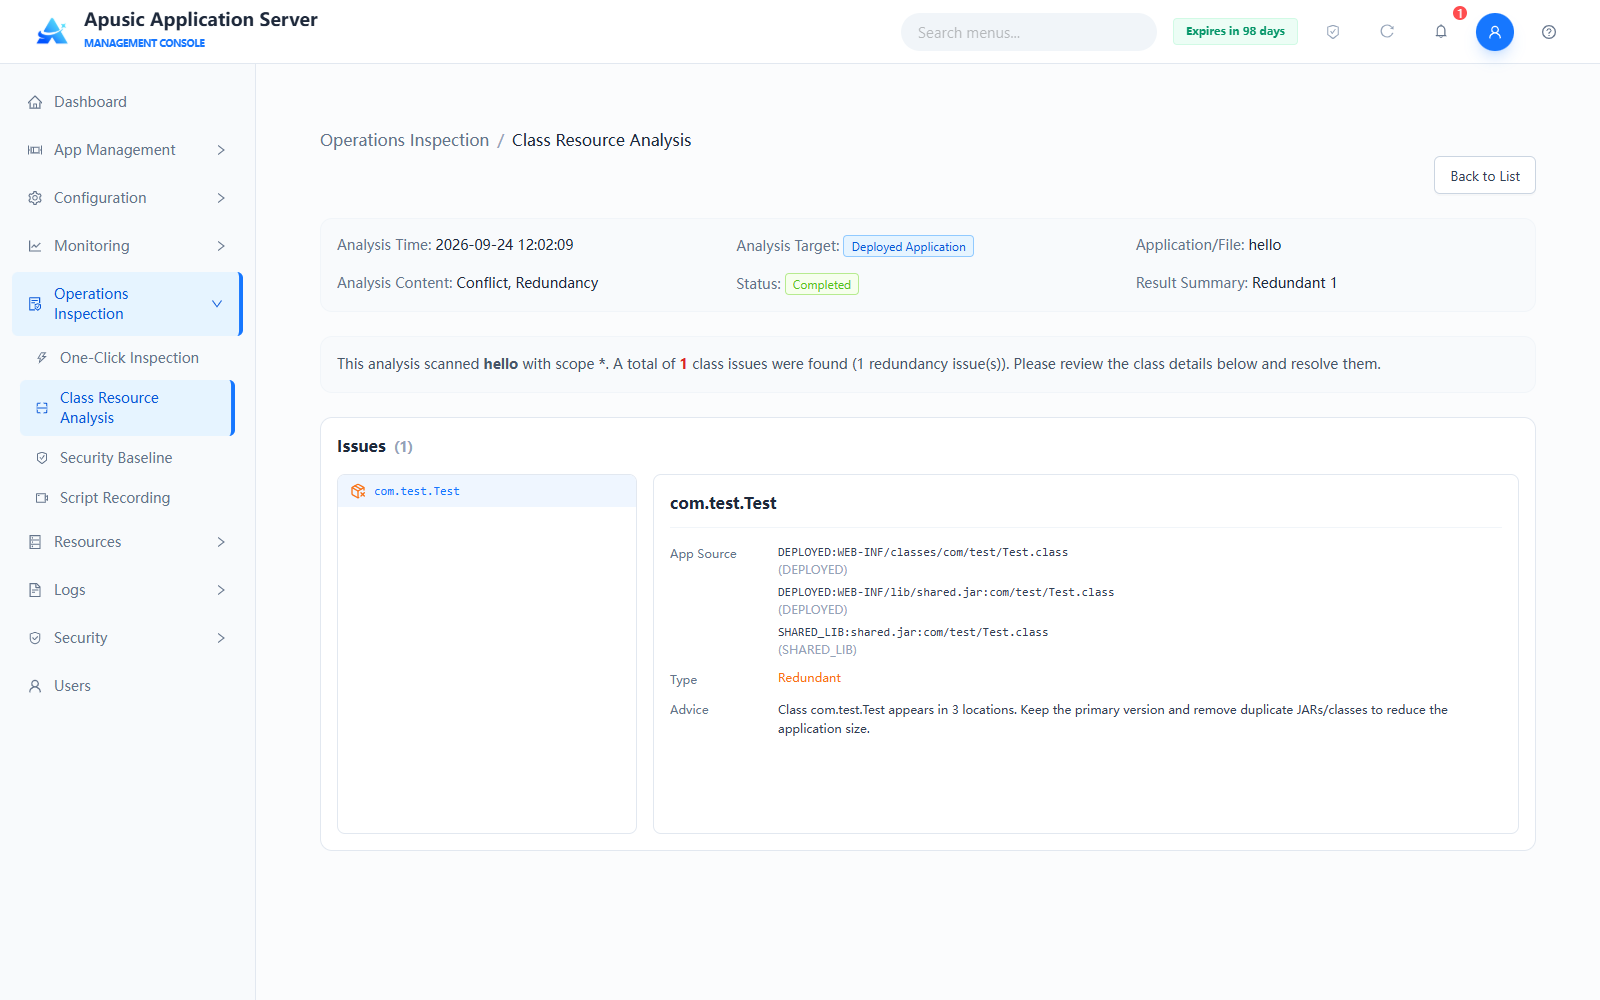Click the Expires in 98 days badge
This screenshot has height=1000, width=1600.
[1235, 32]
